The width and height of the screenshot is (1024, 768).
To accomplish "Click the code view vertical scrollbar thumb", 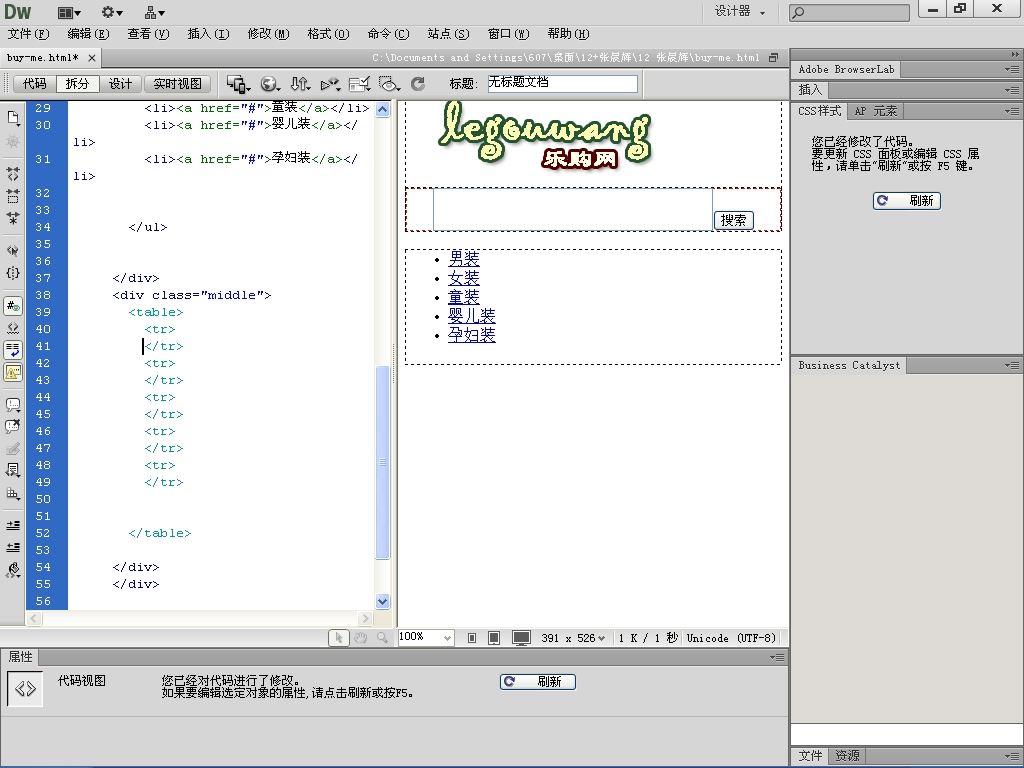I will [x=383, y=462].
